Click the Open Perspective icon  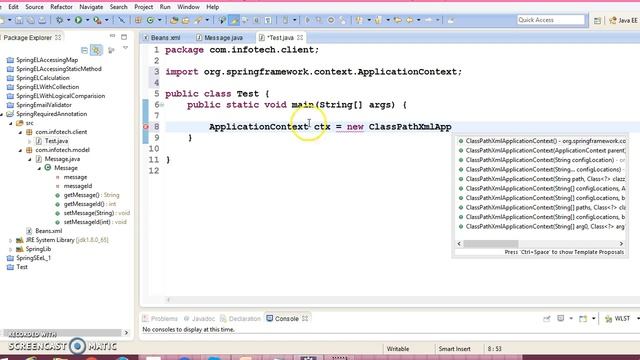click(x=598, y=20)
